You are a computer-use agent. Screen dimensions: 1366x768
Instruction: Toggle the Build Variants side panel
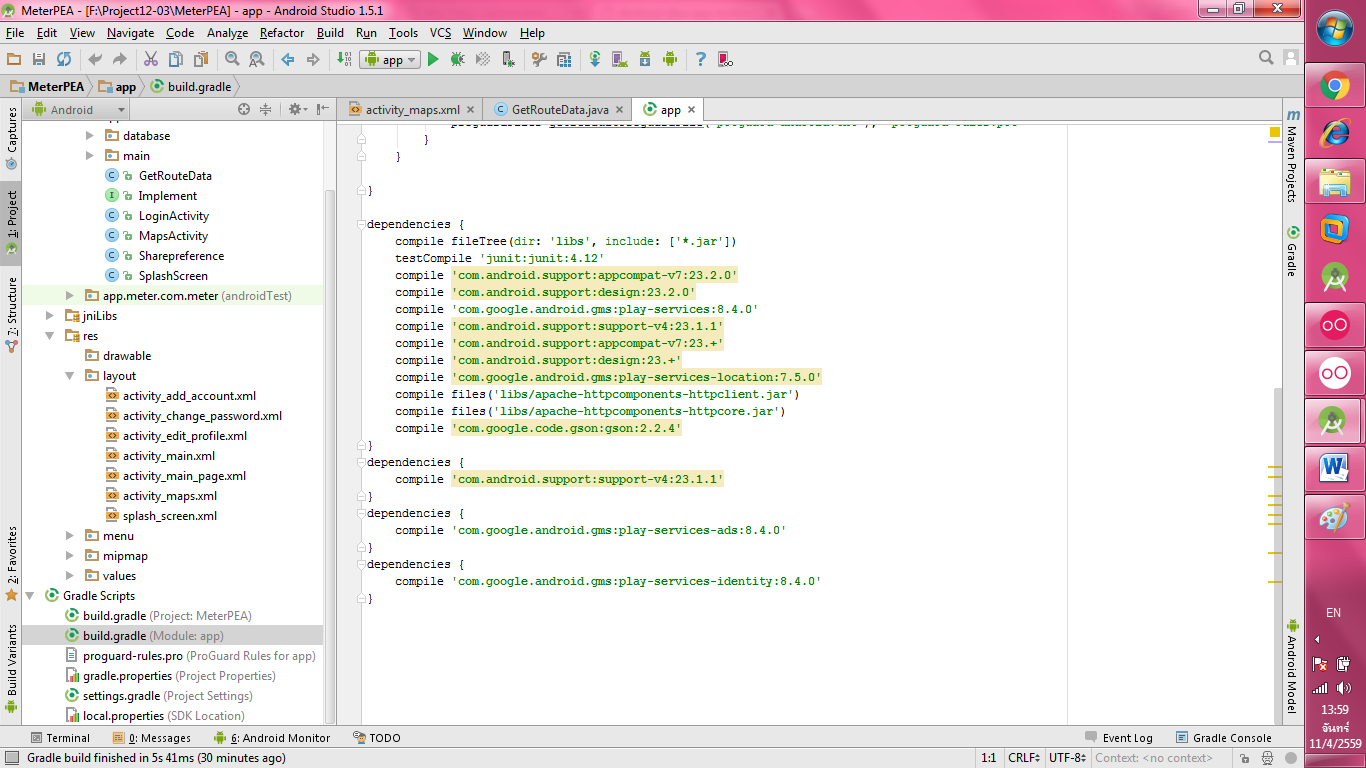11,667
